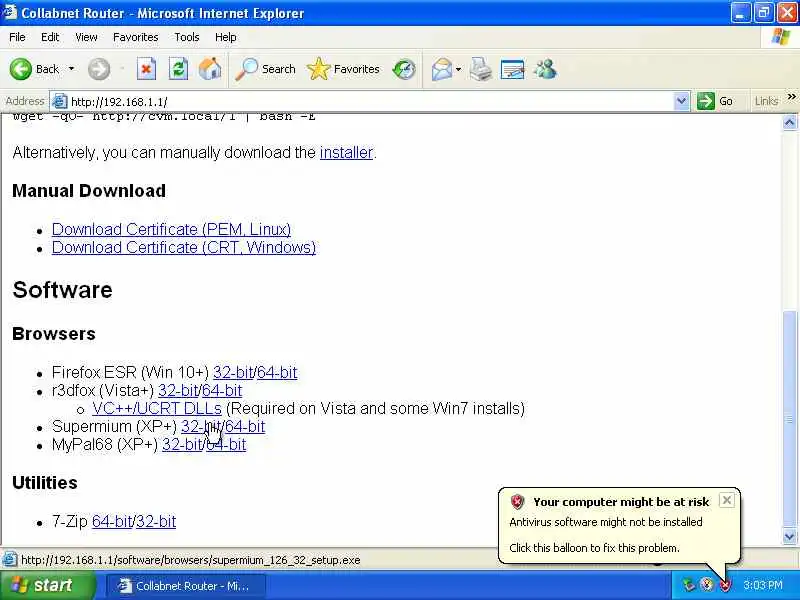Stop page loading with the red X icon
The width and height of the screenshot is (800, 600).
(146, 69)
